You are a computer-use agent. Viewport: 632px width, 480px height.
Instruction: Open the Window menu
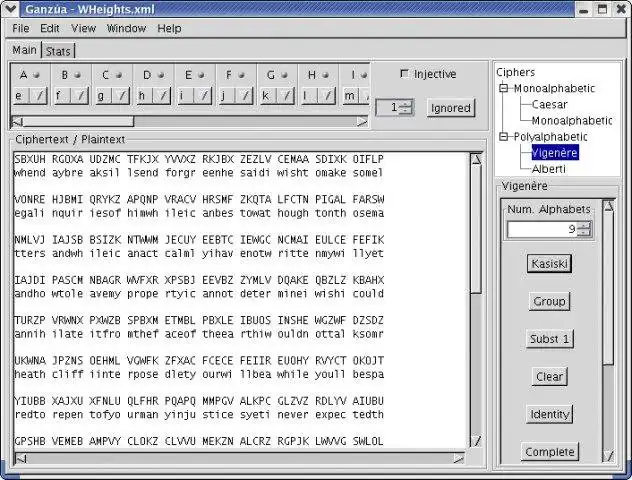[x=126, y=28]
